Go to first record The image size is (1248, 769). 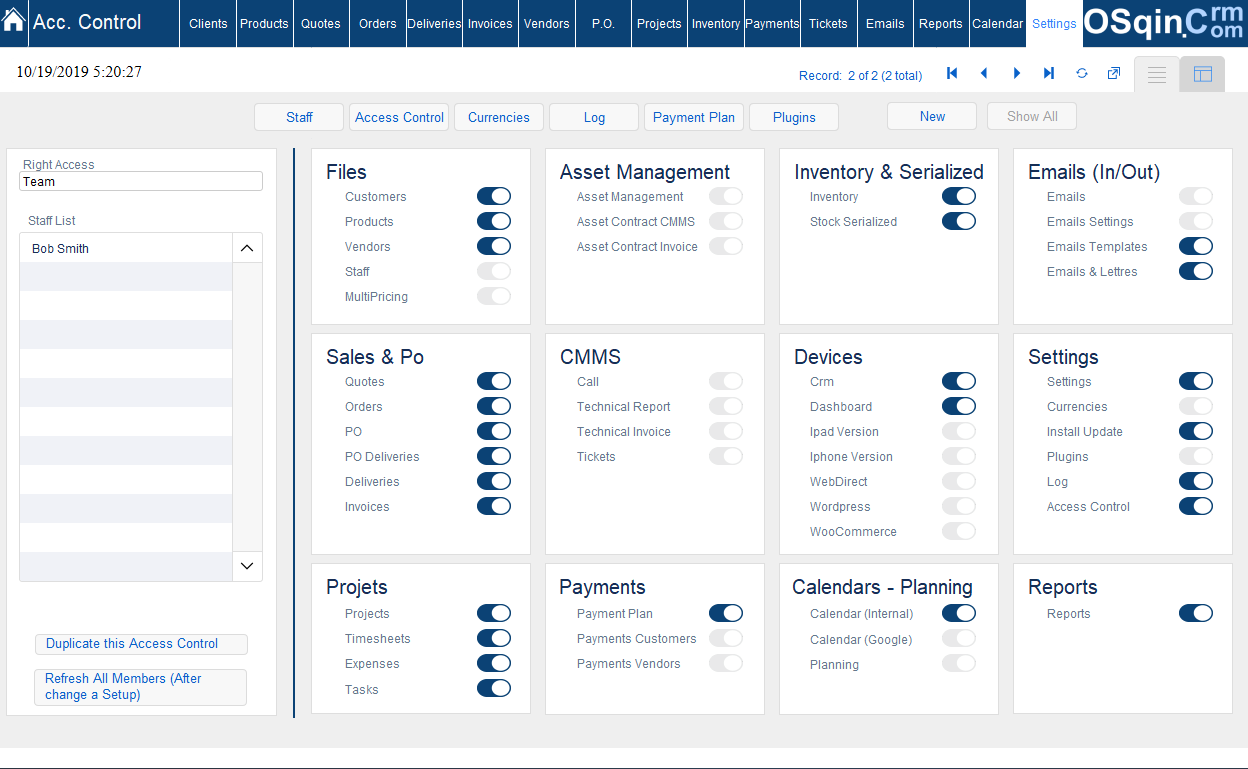[x=952, y=74]
